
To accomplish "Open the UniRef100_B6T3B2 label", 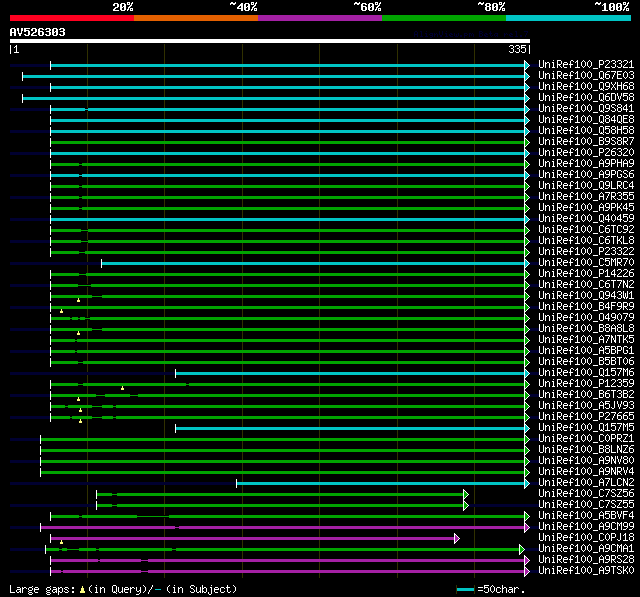I will click(x=586, y=395).
